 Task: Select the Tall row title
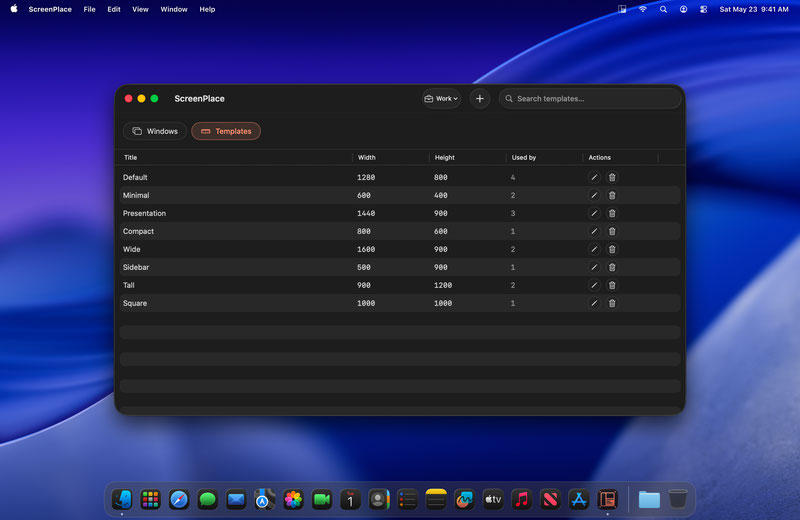pyautogui.click(x=129, y=285)
